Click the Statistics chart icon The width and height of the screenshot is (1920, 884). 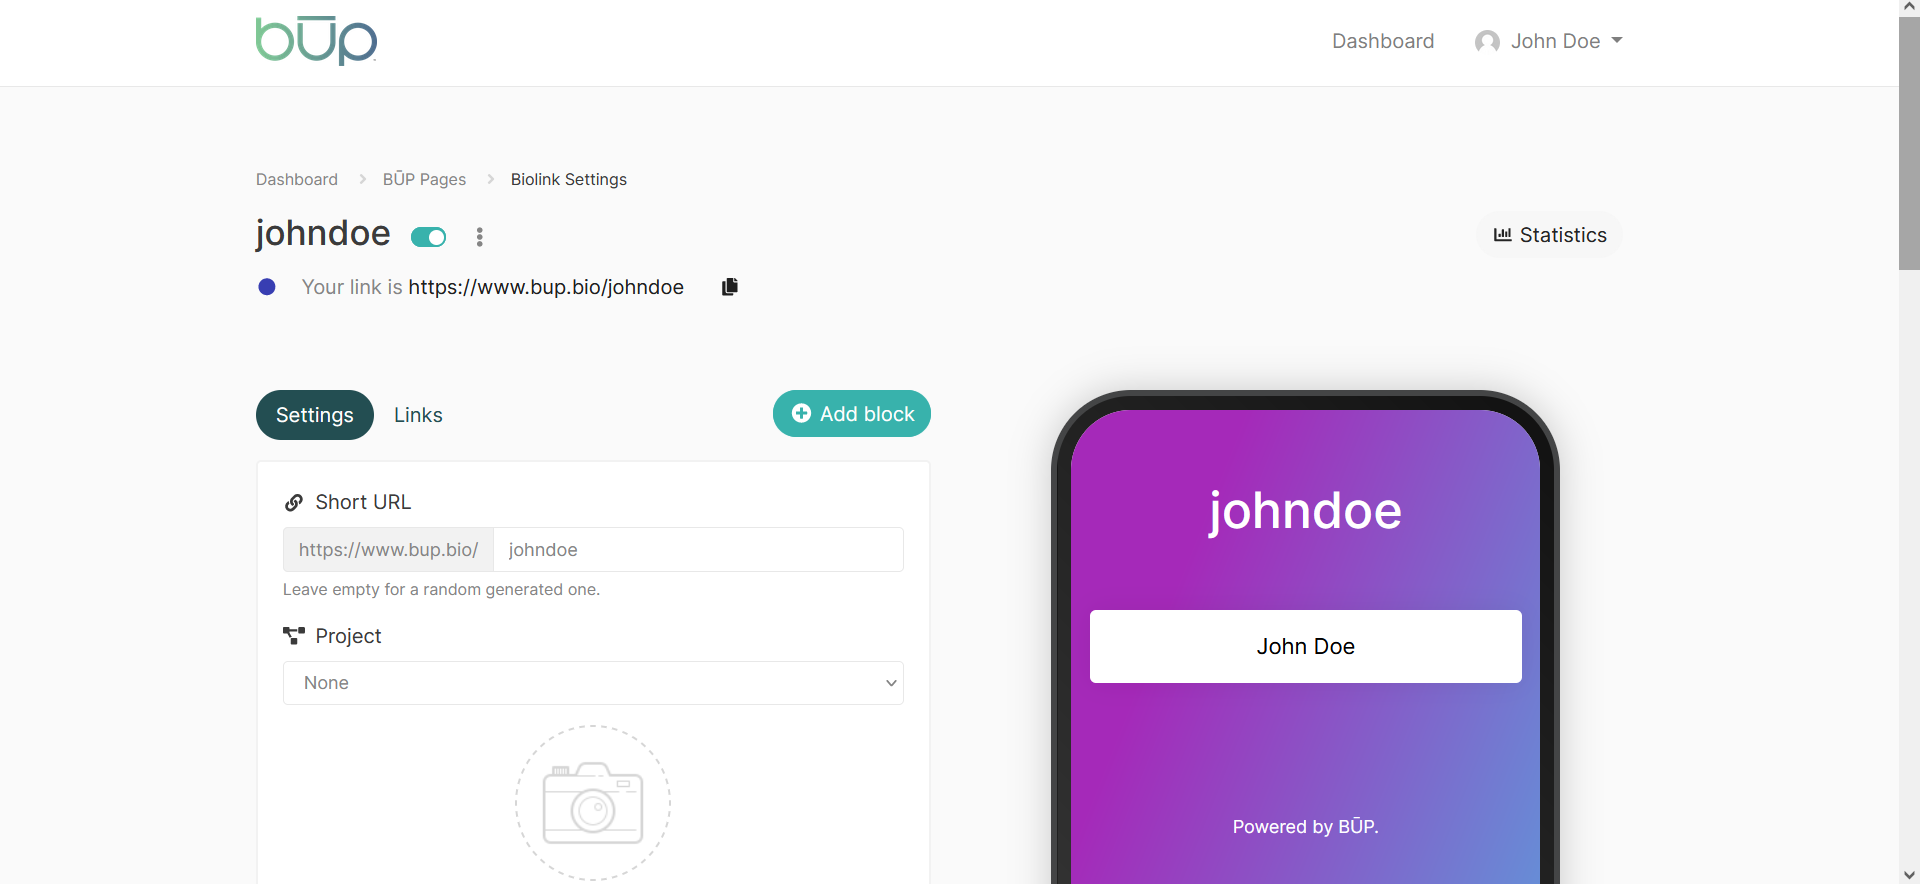click(x=1502, y=235)
